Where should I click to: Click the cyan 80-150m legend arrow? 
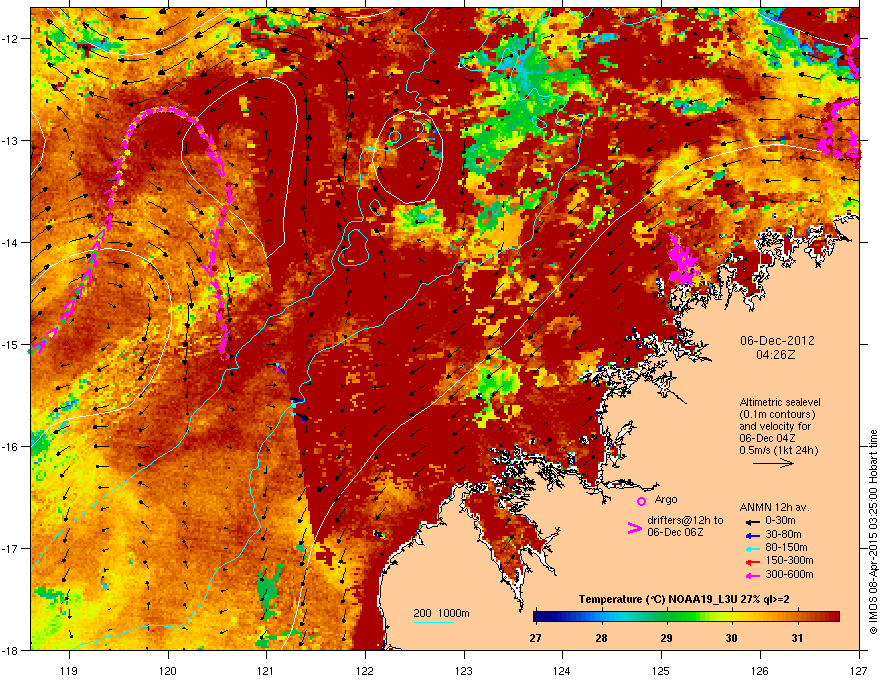(752, 548)
